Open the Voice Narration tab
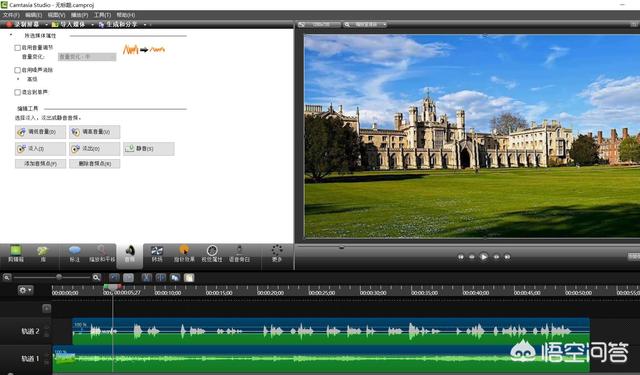This screenshot has height=375, width=640. click(239, 254)
